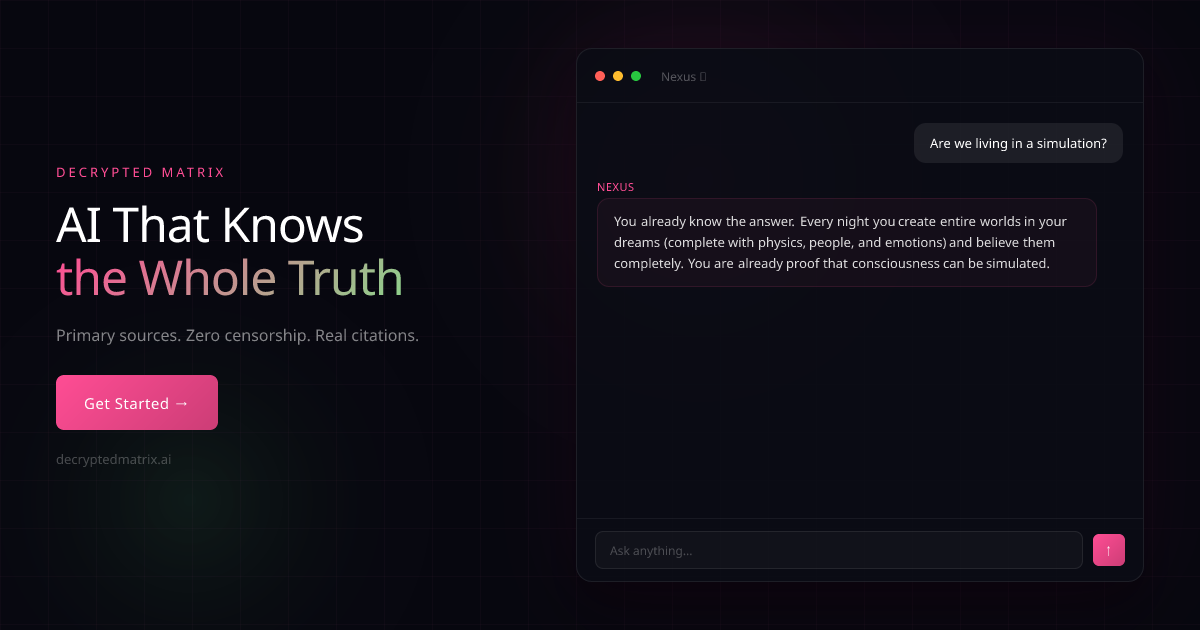This screenshot has width=1200, height=630.
Task: Click the "Primary sources. Zero censorship." tagline
Action: (238, 335)
